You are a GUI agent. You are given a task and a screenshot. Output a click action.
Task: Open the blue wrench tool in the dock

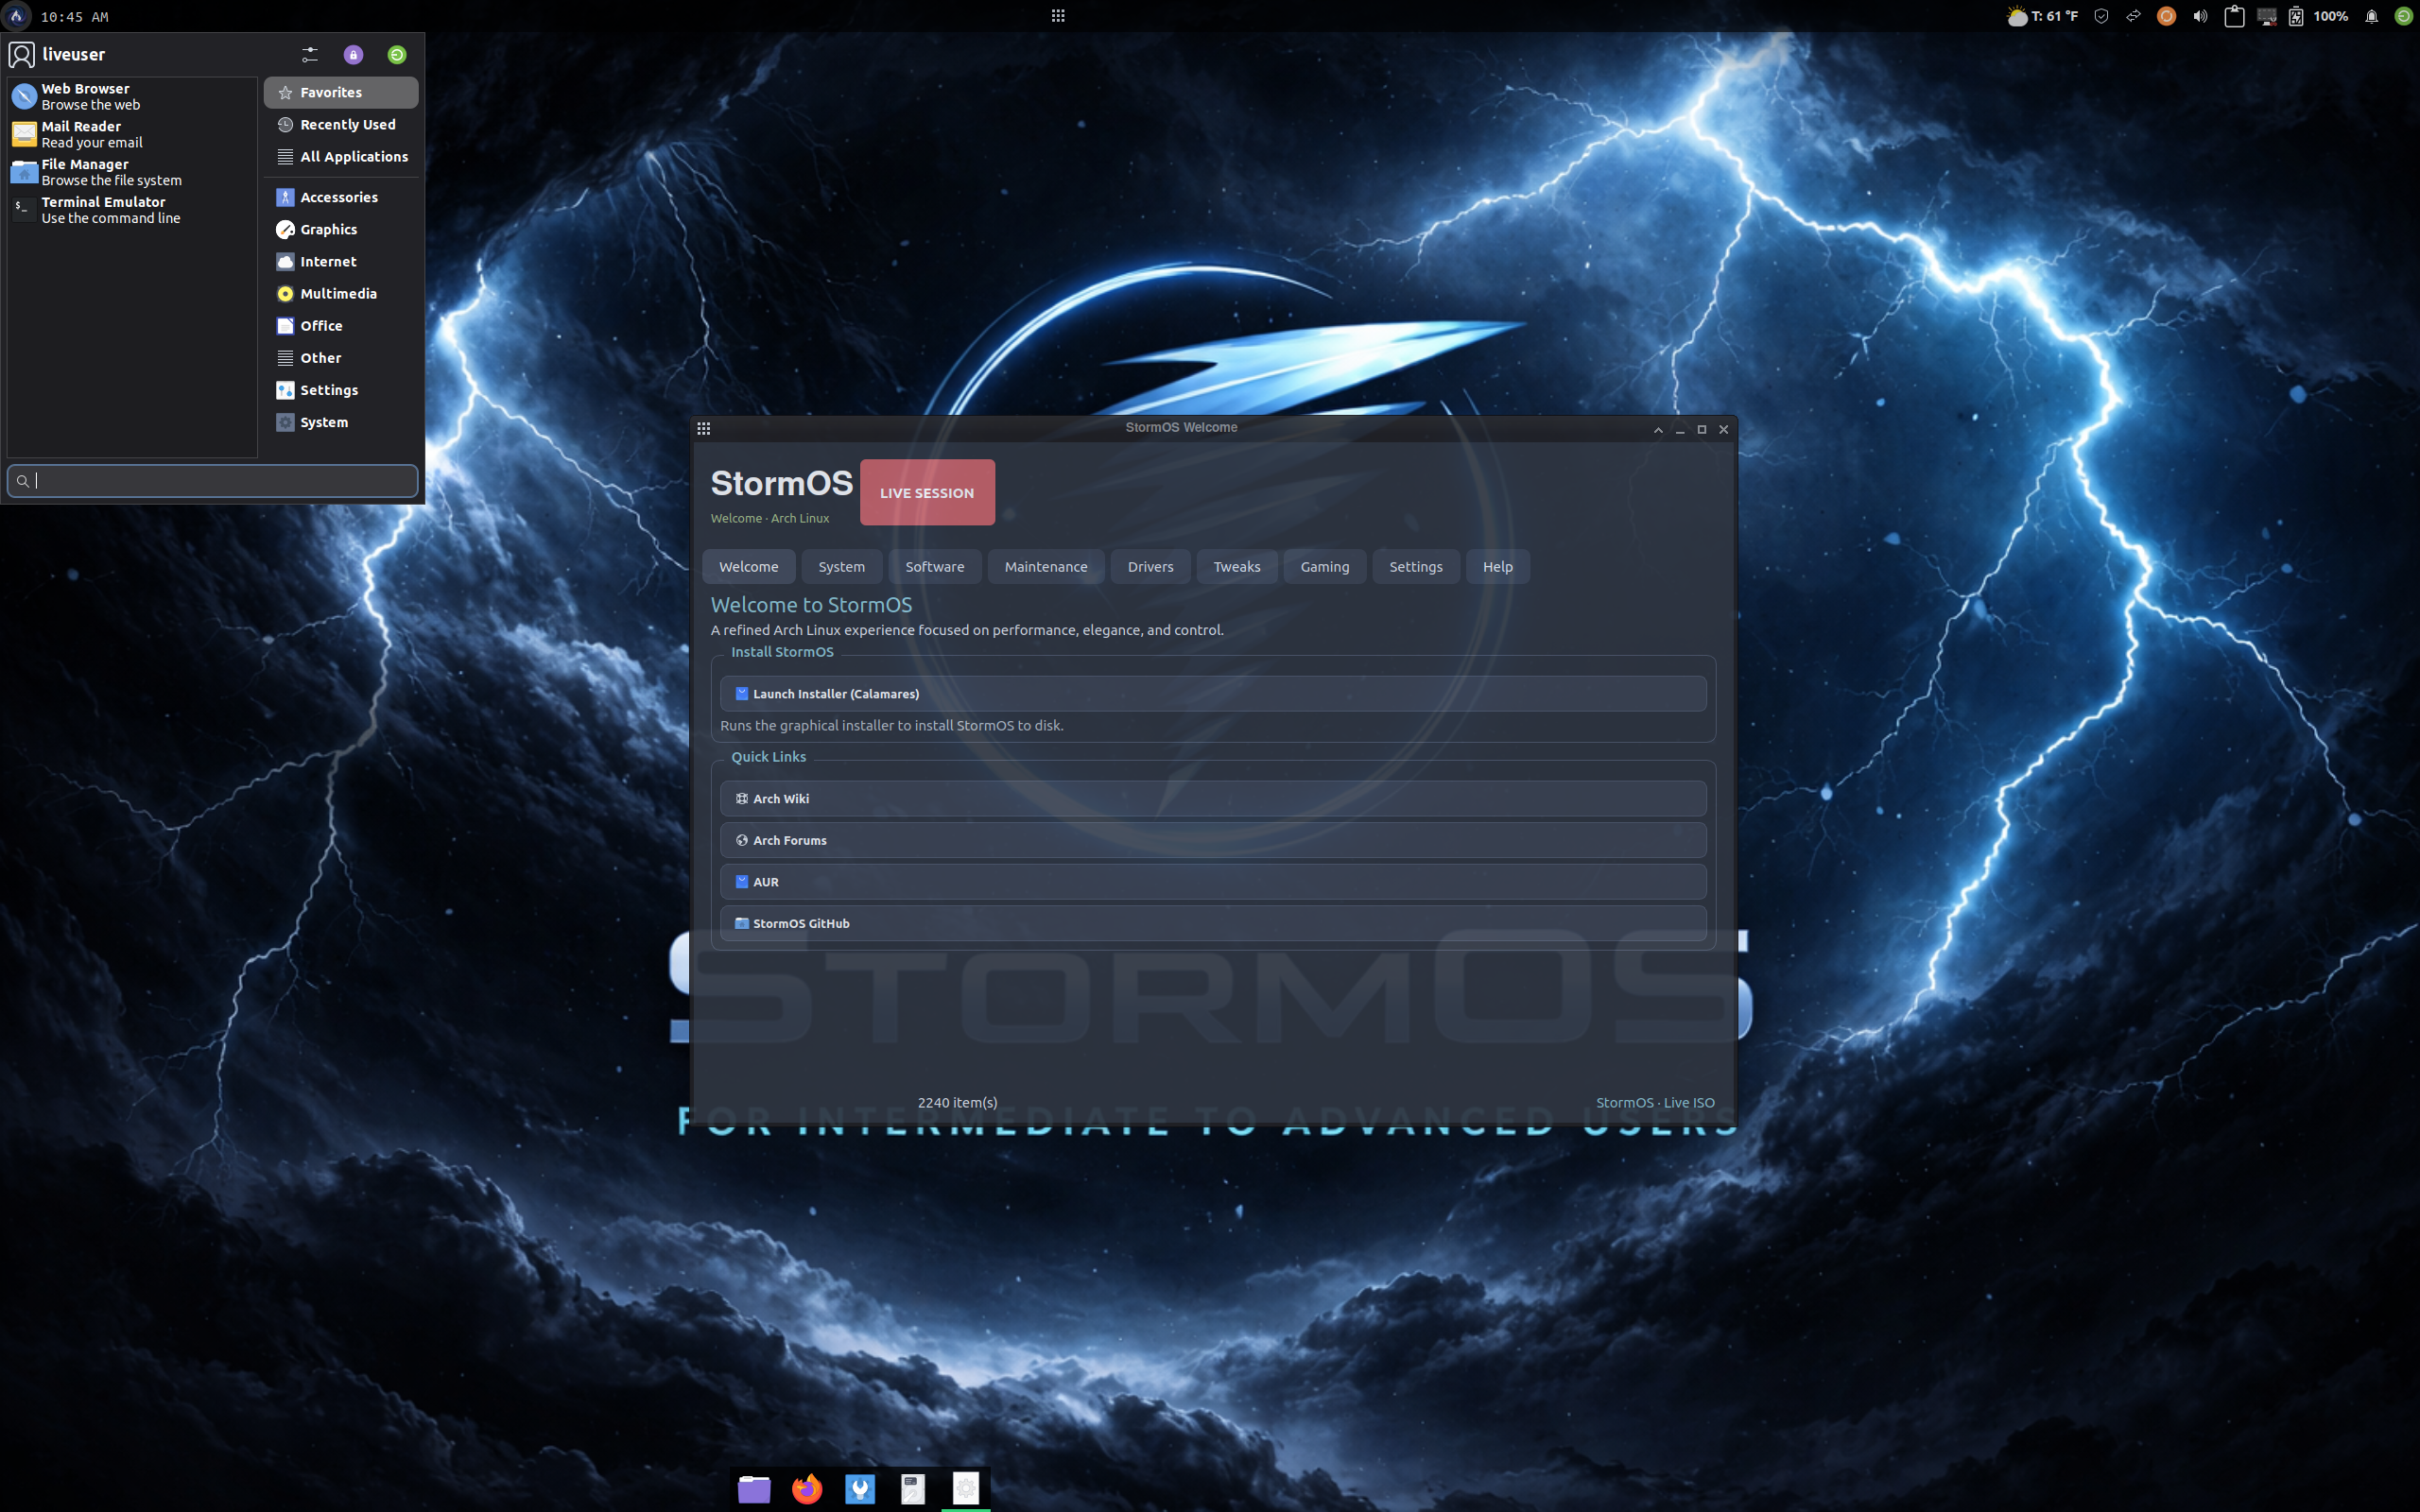click(x=860, y=1489)
